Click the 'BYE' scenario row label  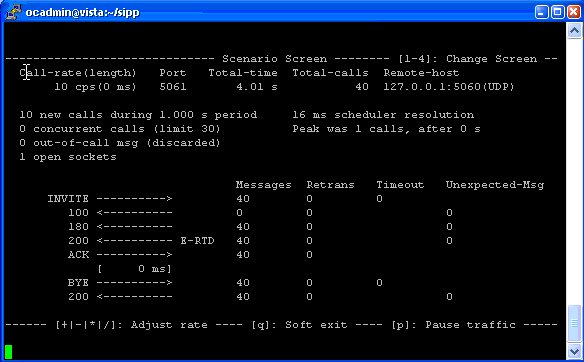pyautogui.click(x=79, y=283)
